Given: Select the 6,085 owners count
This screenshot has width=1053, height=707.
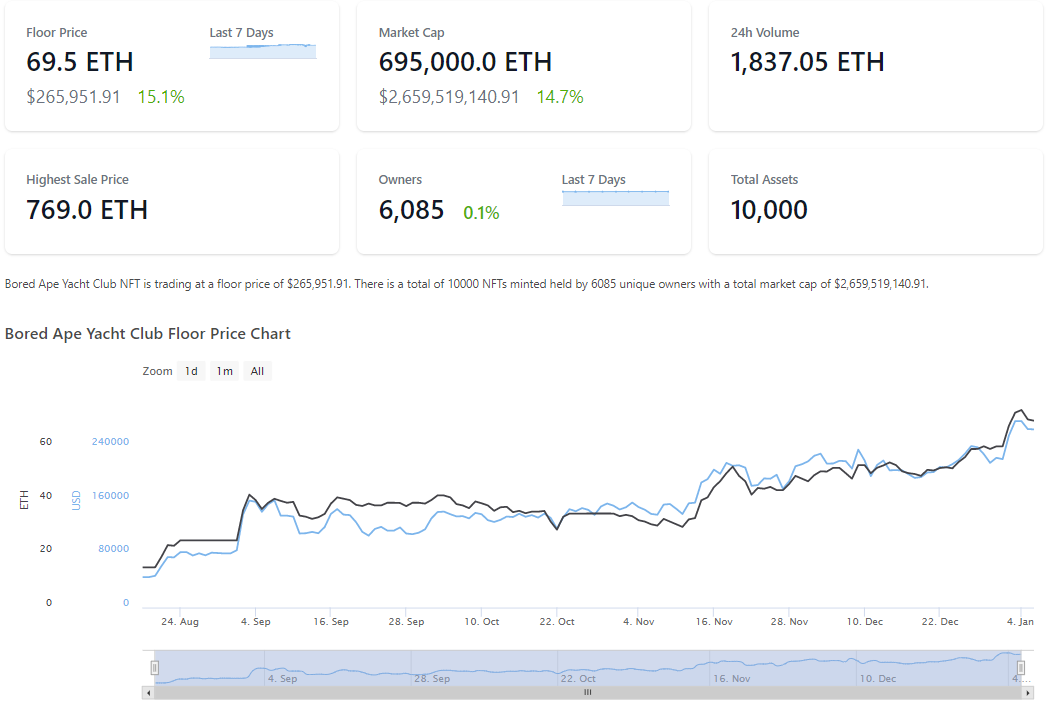Looking at the screenshot, I should click(x=411, y=210).
